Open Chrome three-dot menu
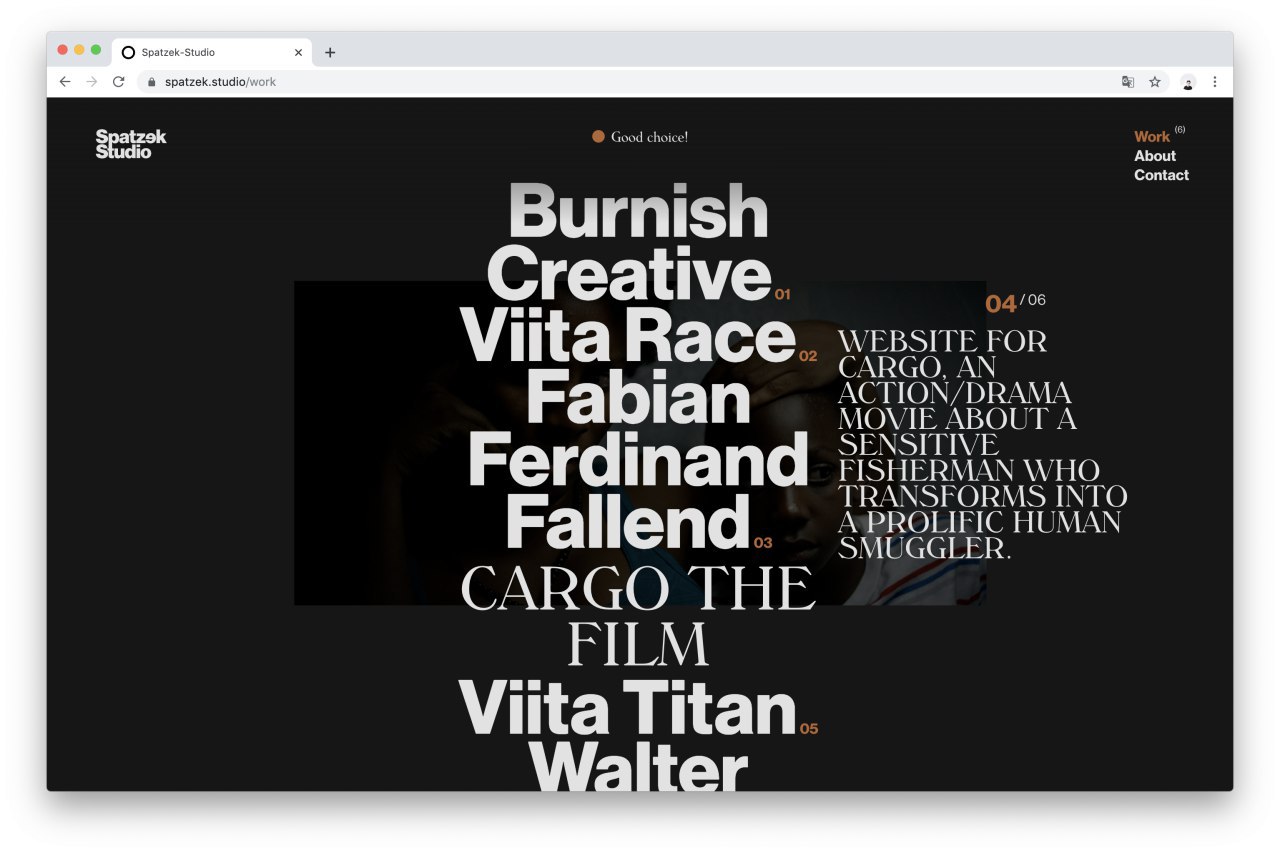Screen dimensions: 1280x853 [x=1215, y=82]
